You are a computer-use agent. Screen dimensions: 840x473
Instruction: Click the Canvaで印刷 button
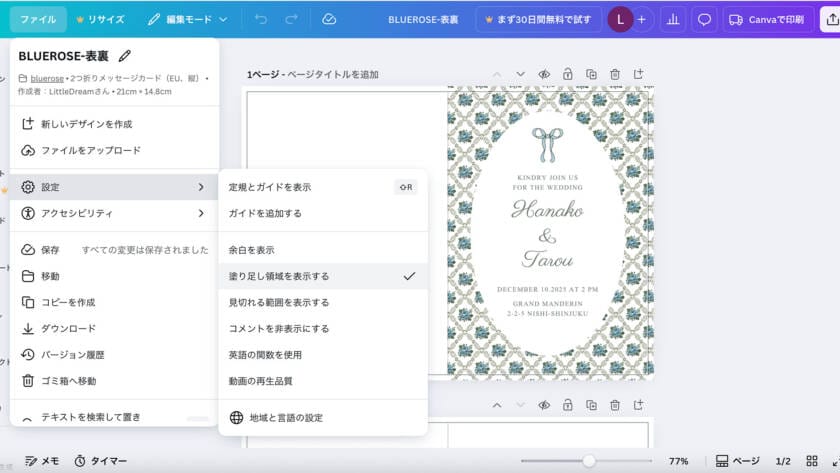763,19
